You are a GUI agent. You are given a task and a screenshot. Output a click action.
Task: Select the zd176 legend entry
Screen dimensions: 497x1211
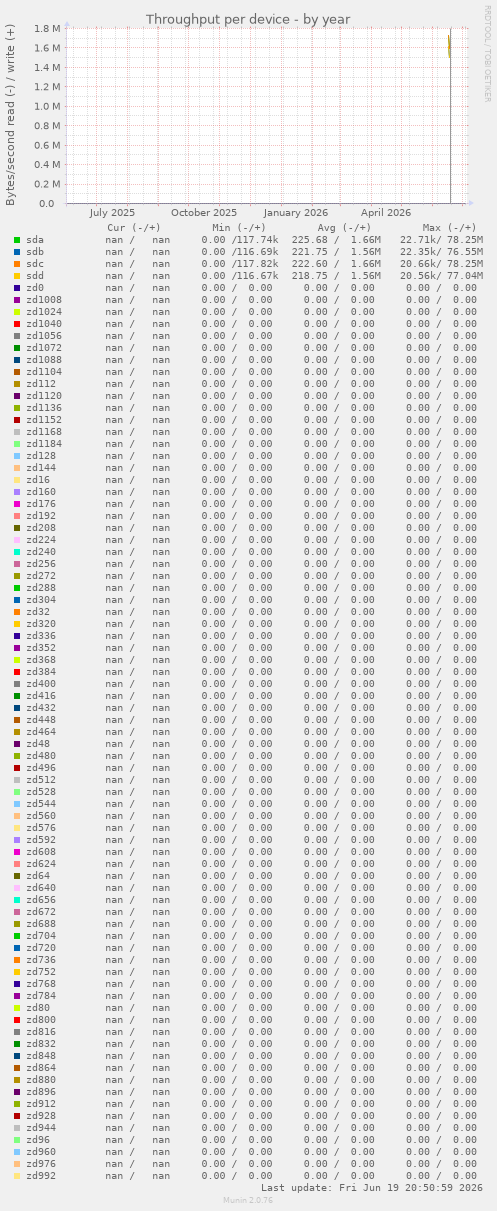[x=41, y=504]
